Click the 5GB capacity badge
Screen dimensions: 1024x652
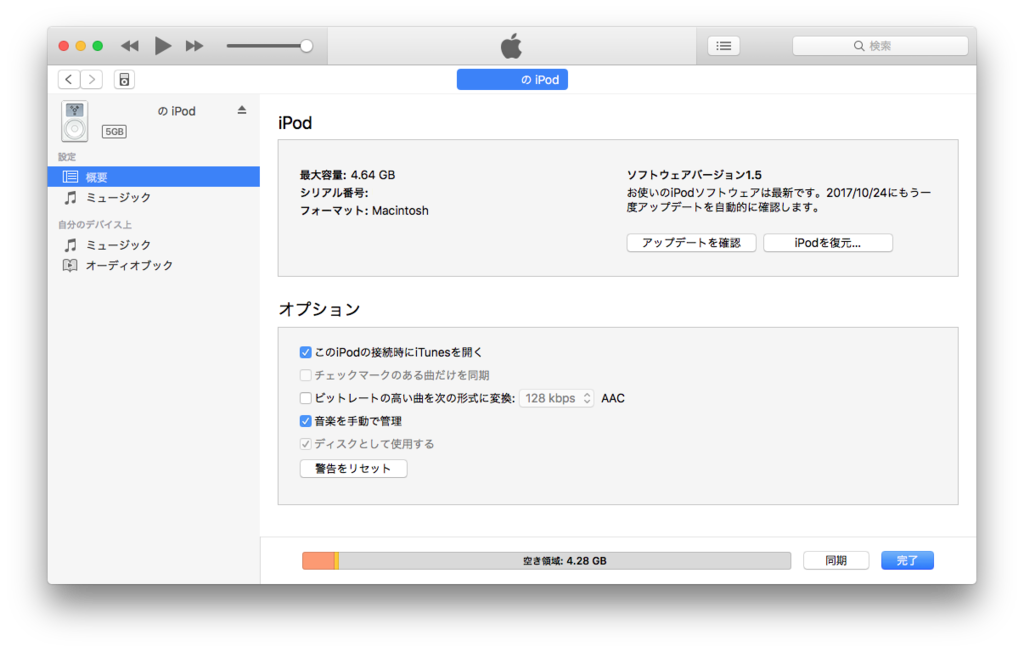pos(114,132)
